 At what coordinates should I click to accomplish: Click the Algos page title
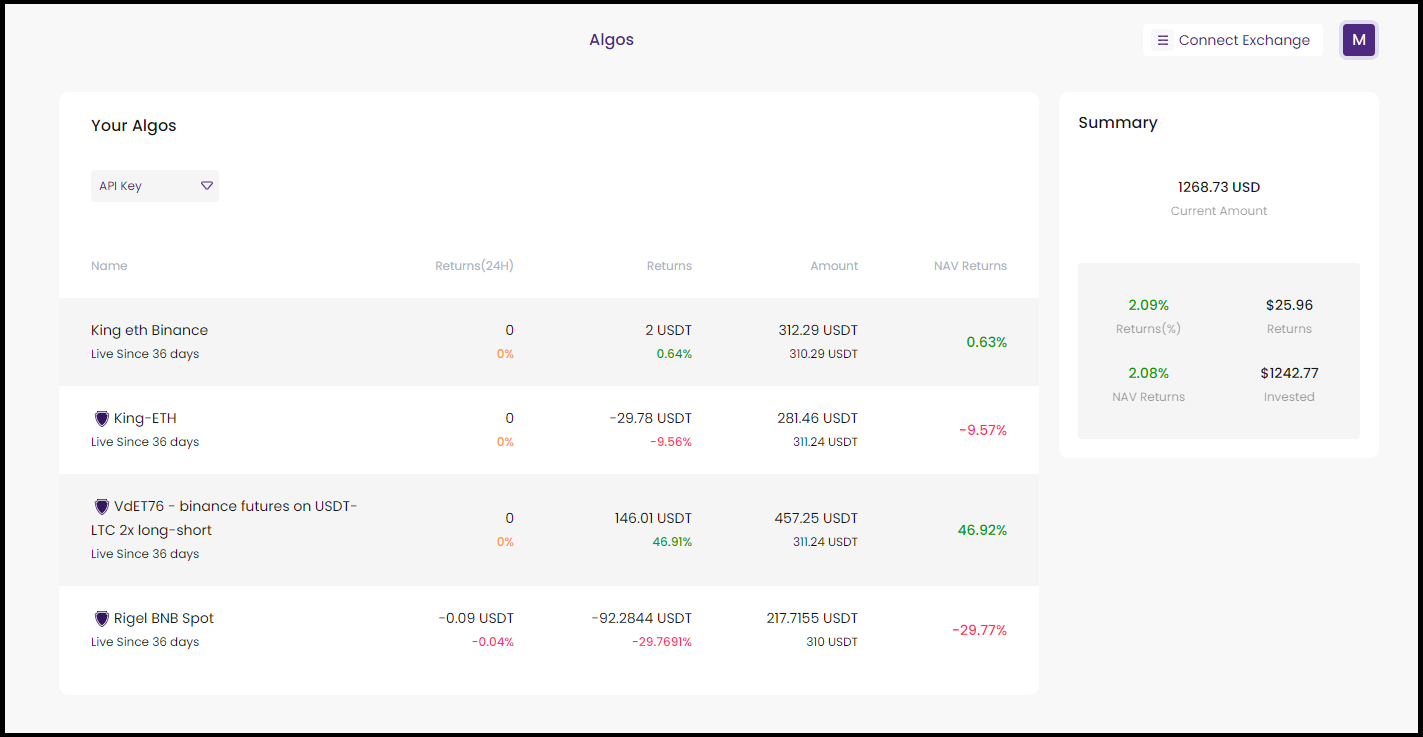[x=611, y=40]
